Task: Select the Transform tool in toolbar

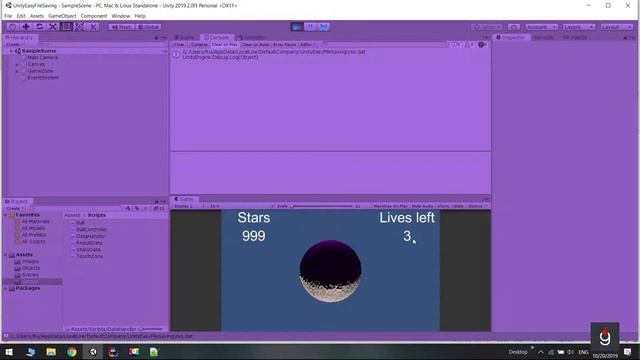Action: pyautogui.click(x=80, y=27)
